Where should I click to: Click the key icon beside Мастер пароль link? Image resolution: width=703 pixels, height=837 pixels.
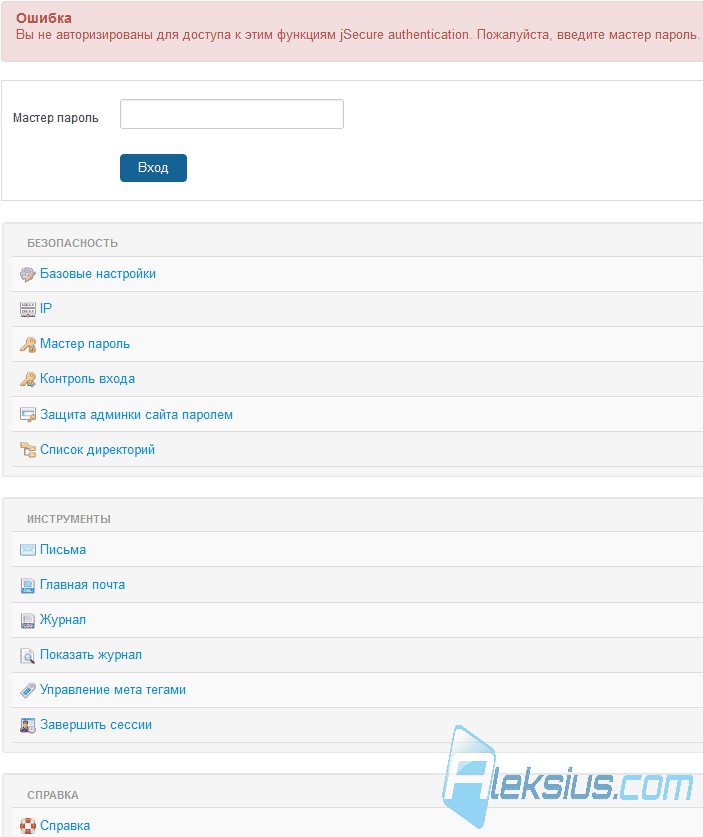pyautogui.click(x=27, y=344)
